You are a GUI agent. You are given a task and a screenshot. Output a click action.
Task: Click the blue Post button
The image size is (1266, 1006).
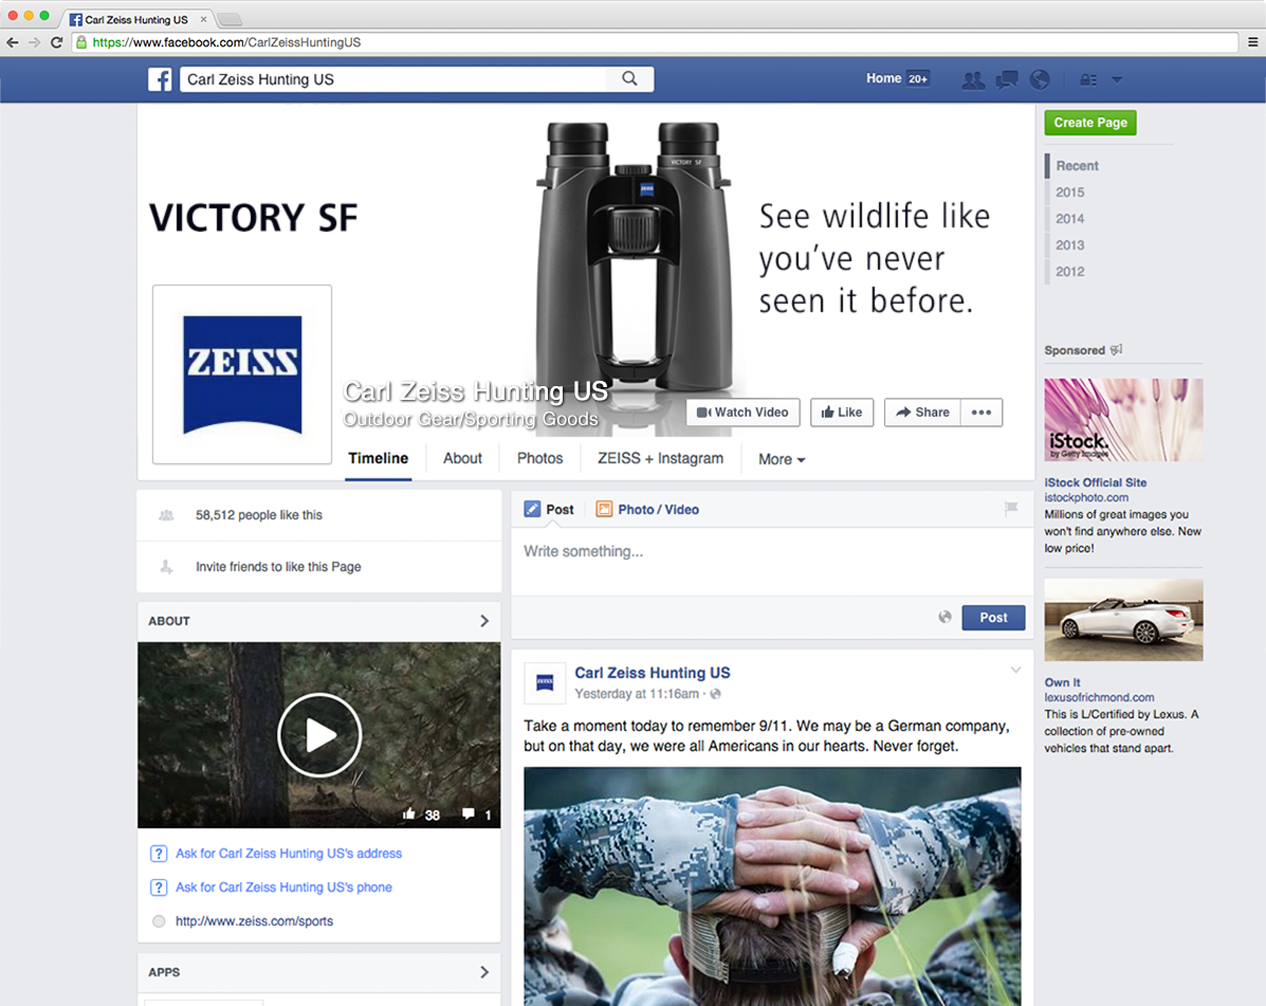pyautogui.click(x=993, y=617)
